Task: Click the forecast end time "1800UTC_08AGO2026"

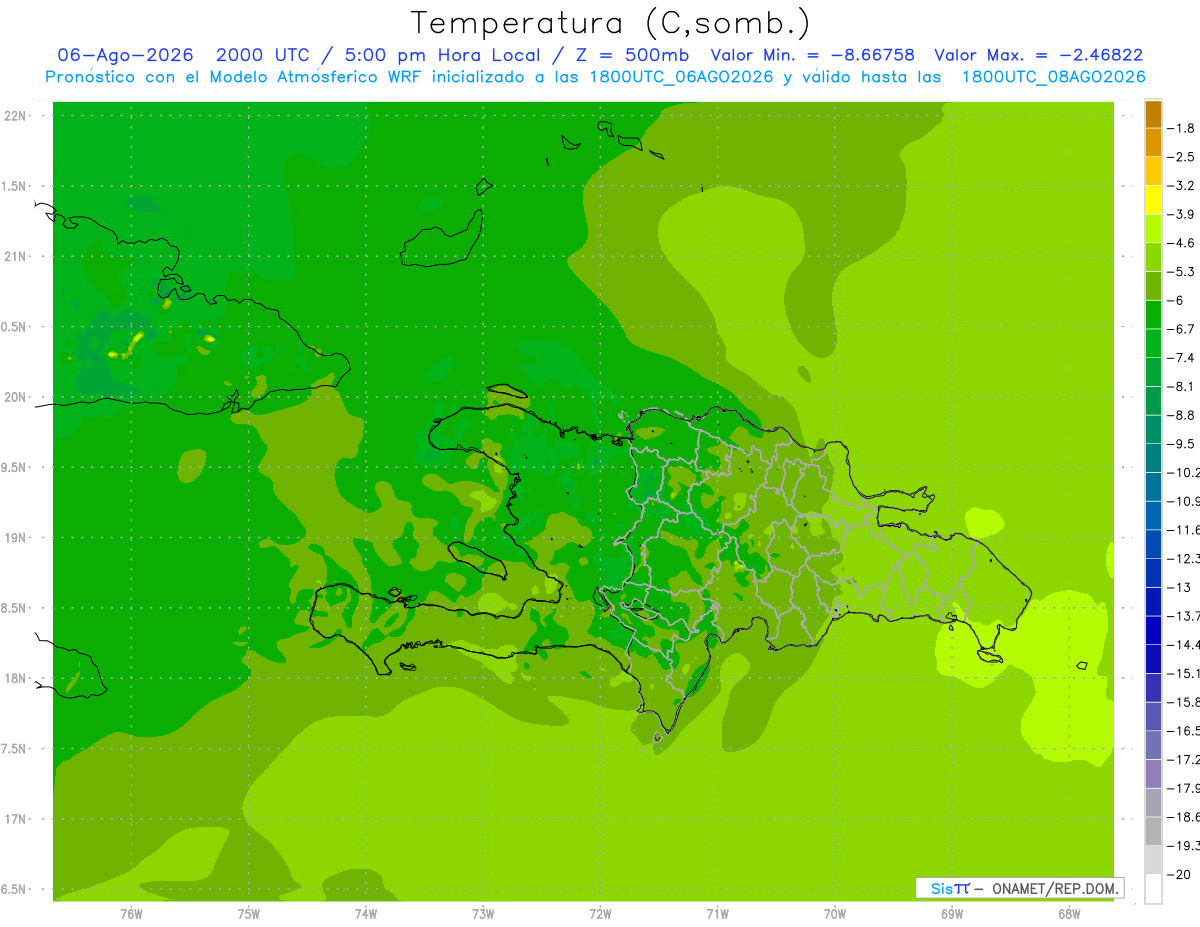Action: coord(1053,77)
